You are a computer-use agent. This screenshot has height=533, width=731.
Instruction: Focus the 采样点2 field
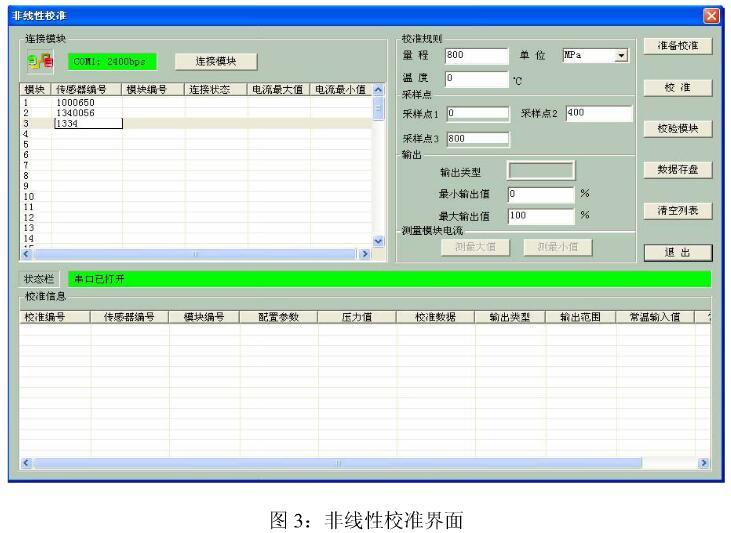(x=598, y=113)
